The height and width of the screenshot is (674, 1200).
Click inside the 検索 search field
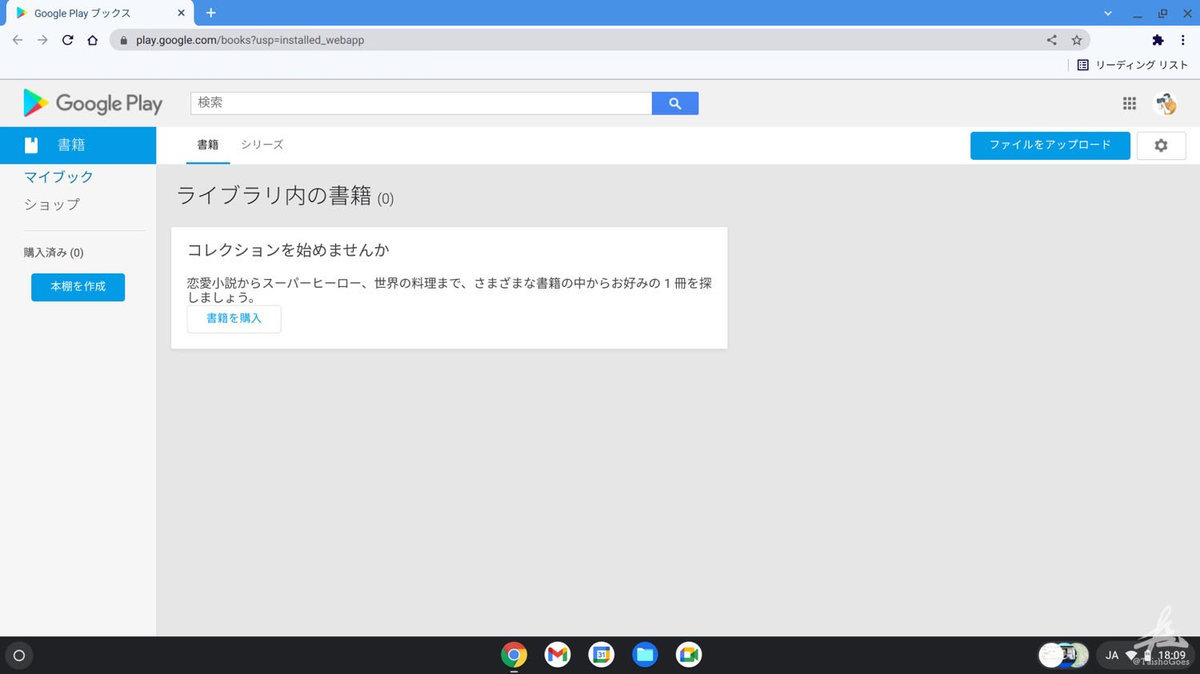click(x=400, y=102)
